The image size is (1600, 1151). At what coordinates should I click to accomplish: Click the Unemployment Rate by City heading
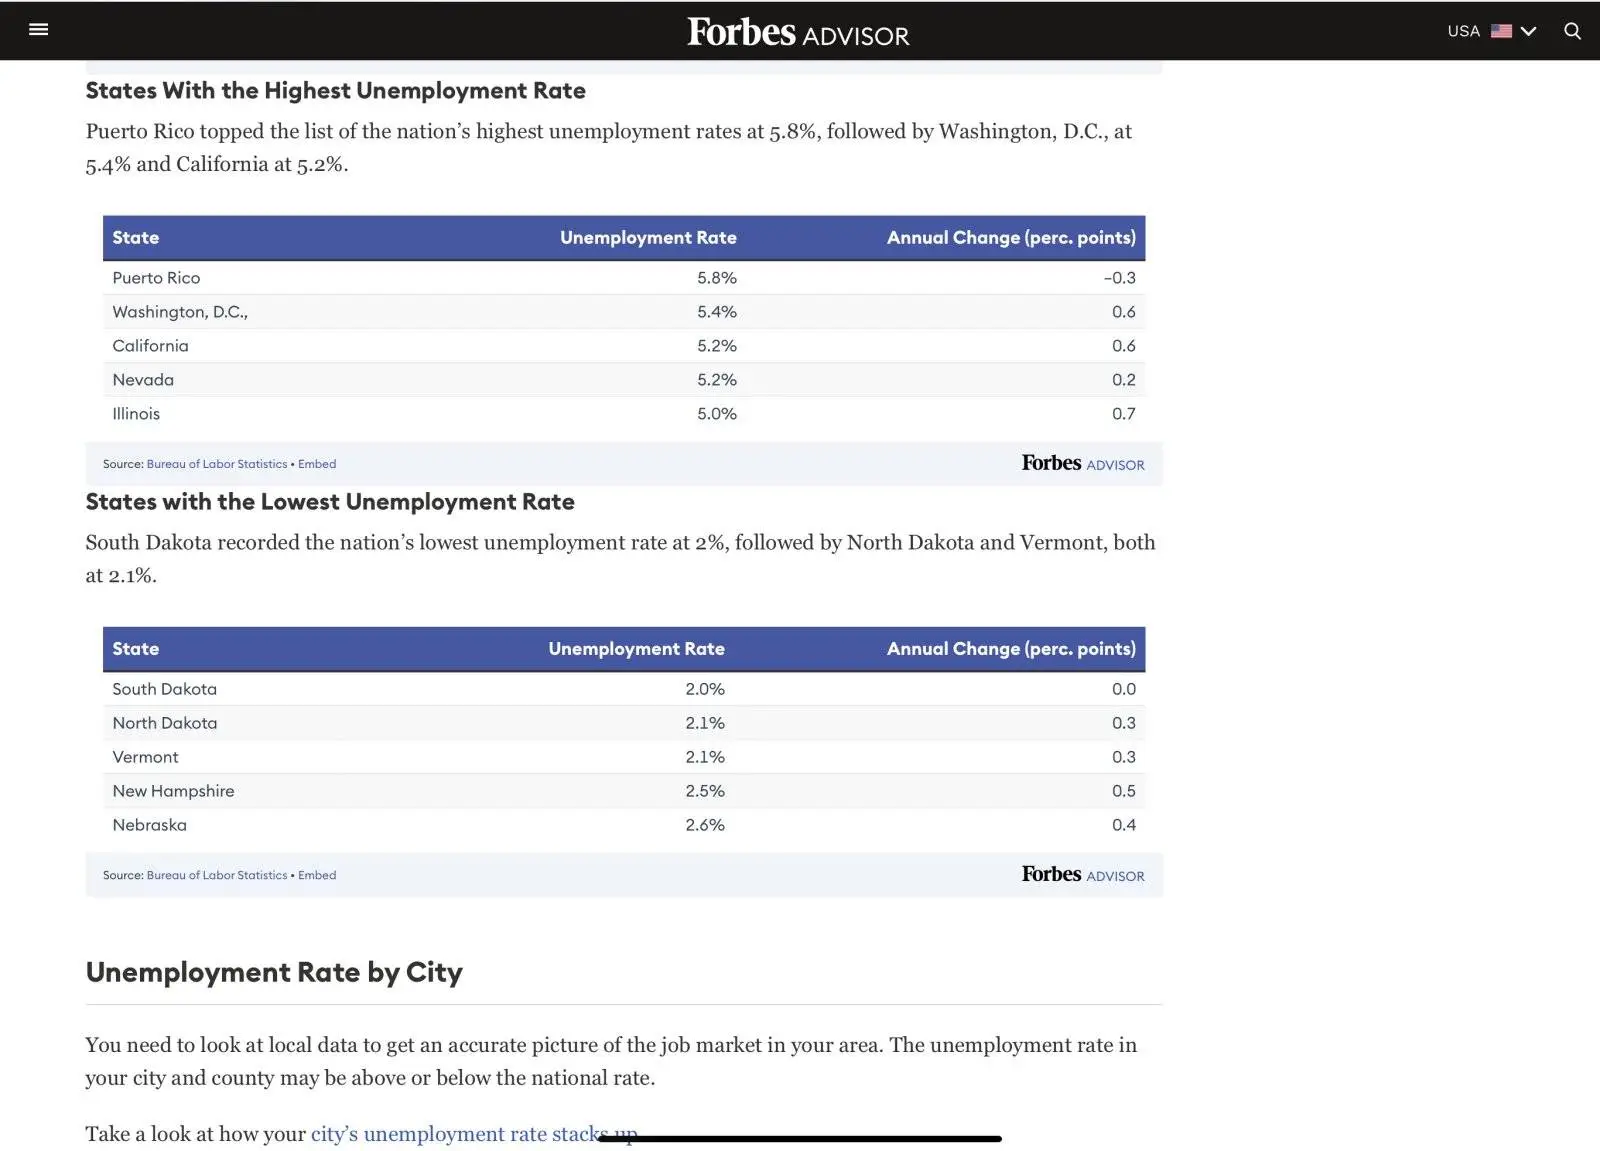point(274,973)
